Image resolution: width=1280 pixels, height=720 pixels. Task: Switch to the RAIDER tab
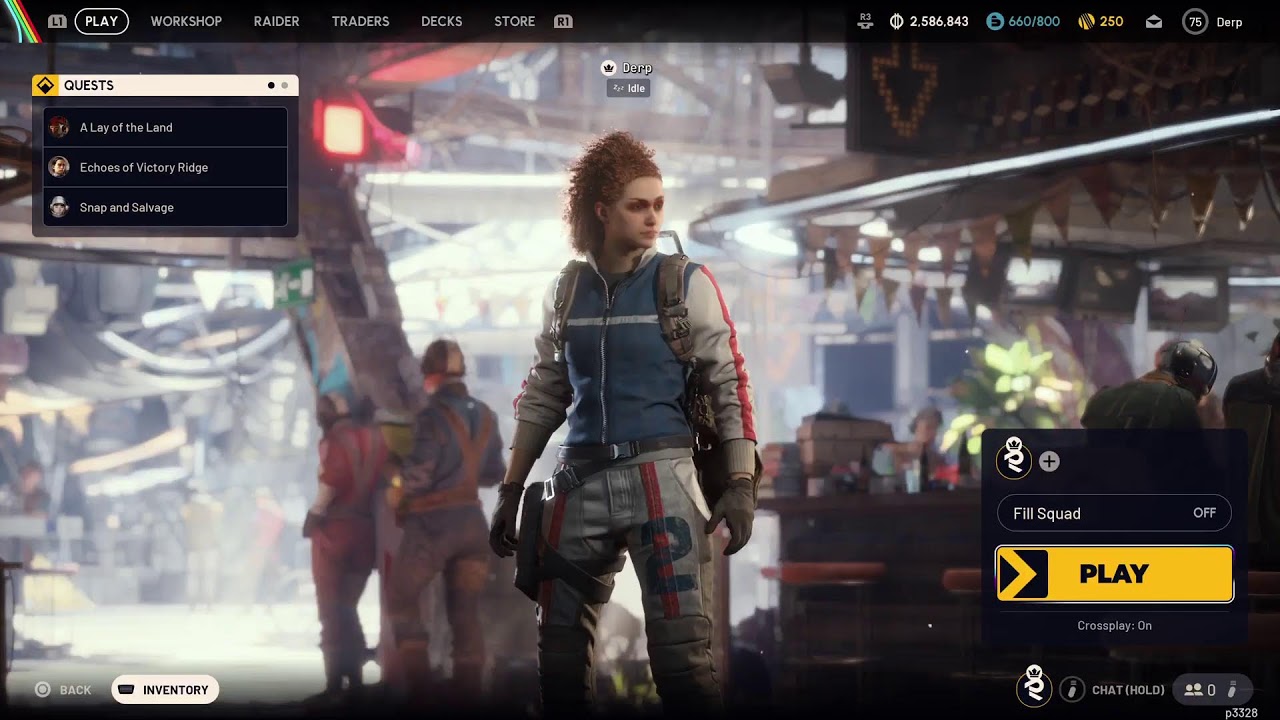(x=276, y=21)
